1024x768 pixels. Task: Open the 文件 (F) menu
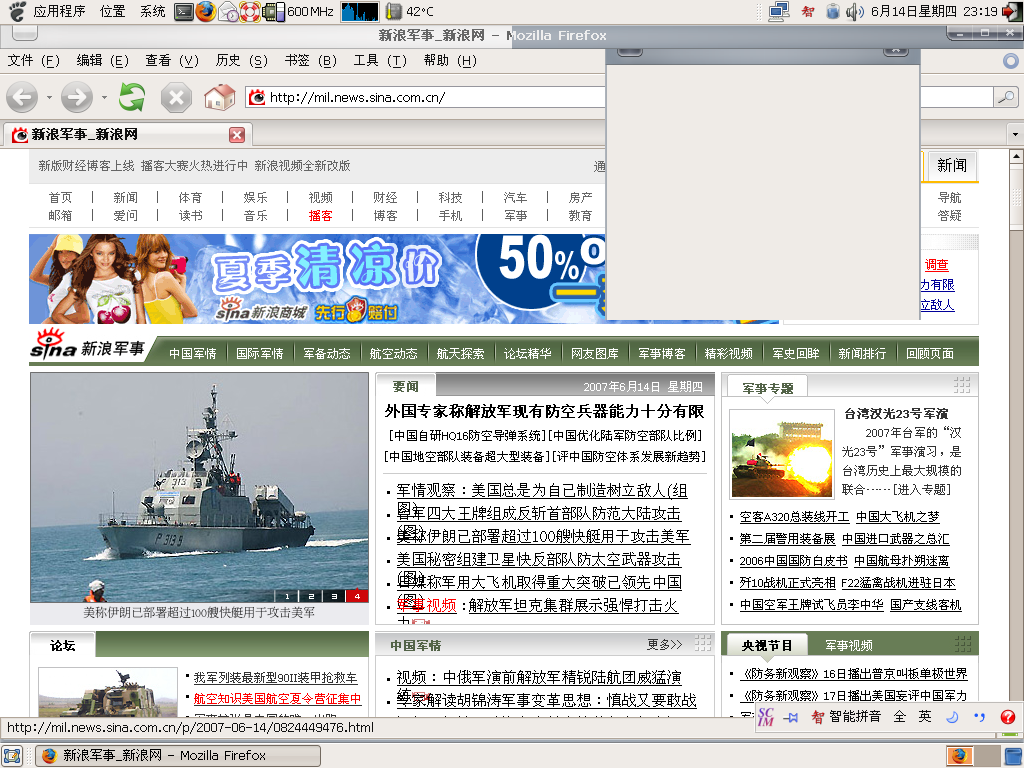(33, 61)
